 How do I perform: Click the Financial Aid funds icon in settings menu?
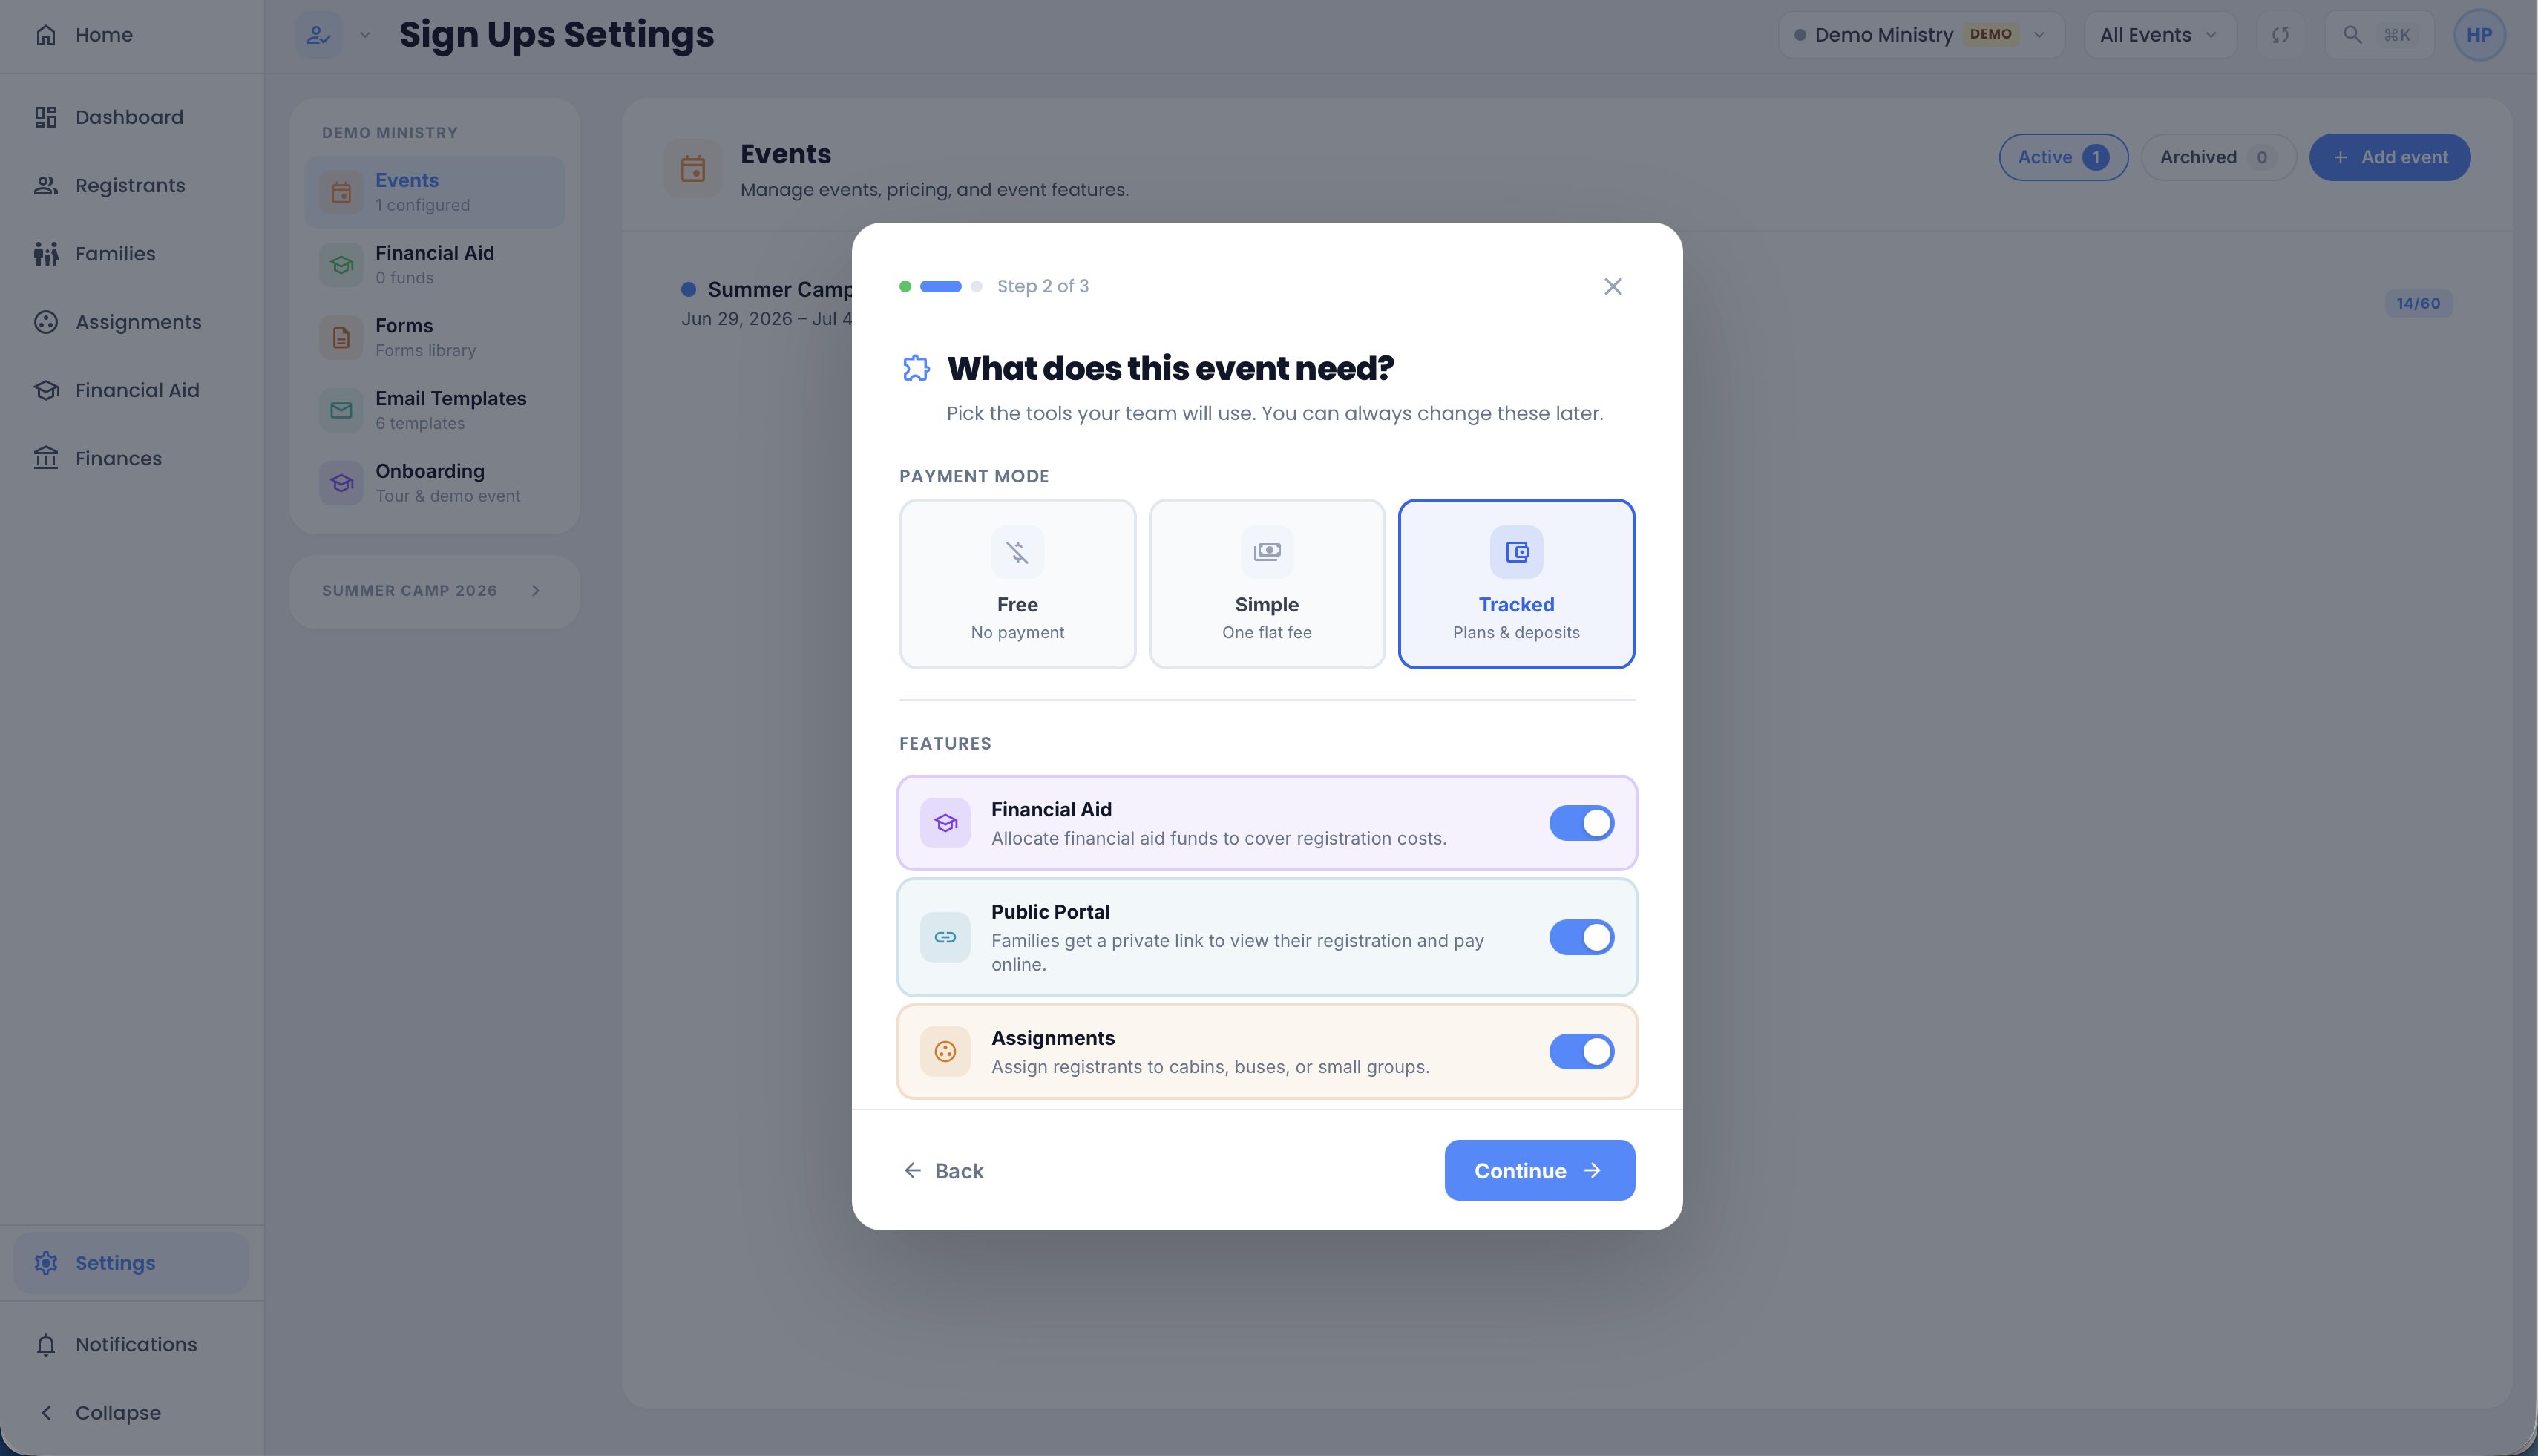[x=341, y=265]
